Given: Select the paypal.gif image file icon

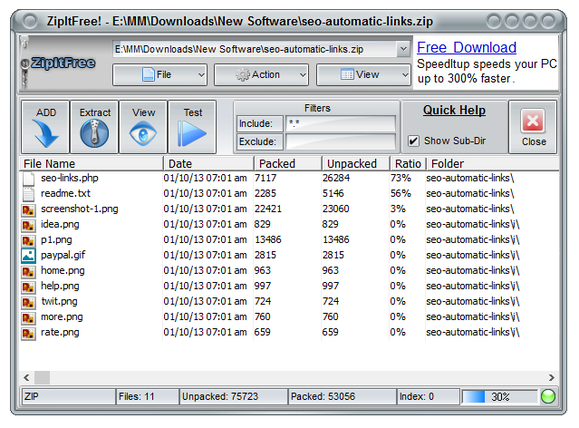Looking at the screenshot, I should [28, 256].
